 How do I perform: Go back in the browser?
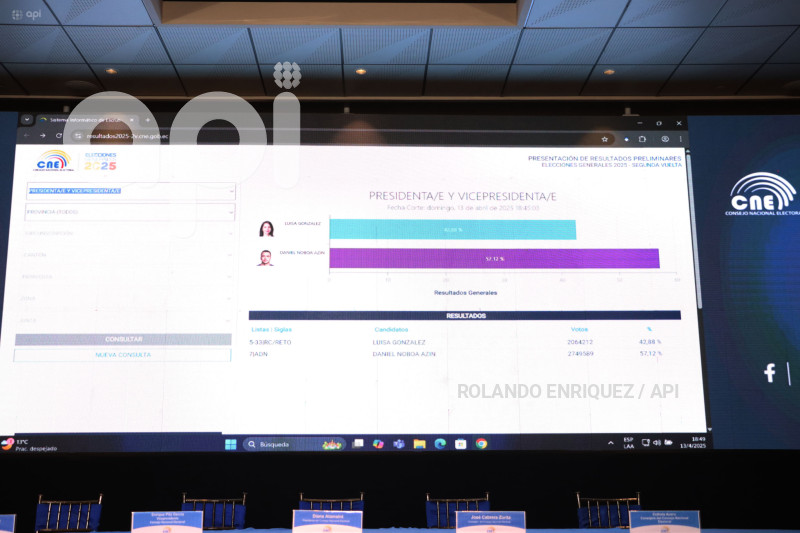pos(27,136)
